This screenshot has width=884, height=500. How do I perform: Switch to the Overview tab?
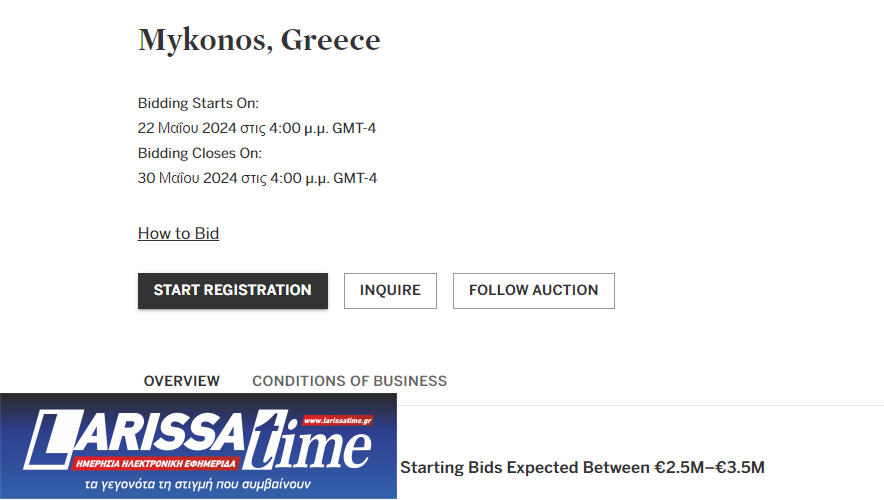[x=181, y=381]
